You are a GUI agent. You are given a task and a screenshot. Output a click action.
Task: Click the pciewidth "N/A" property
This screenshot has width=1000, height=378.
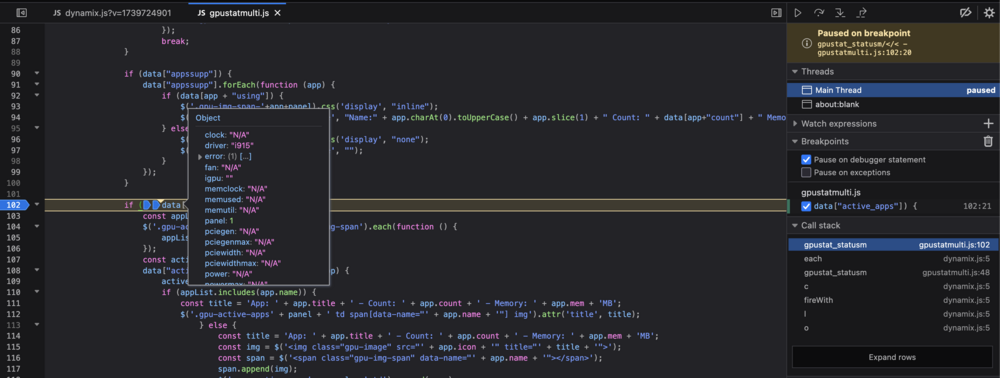[235, 252]
